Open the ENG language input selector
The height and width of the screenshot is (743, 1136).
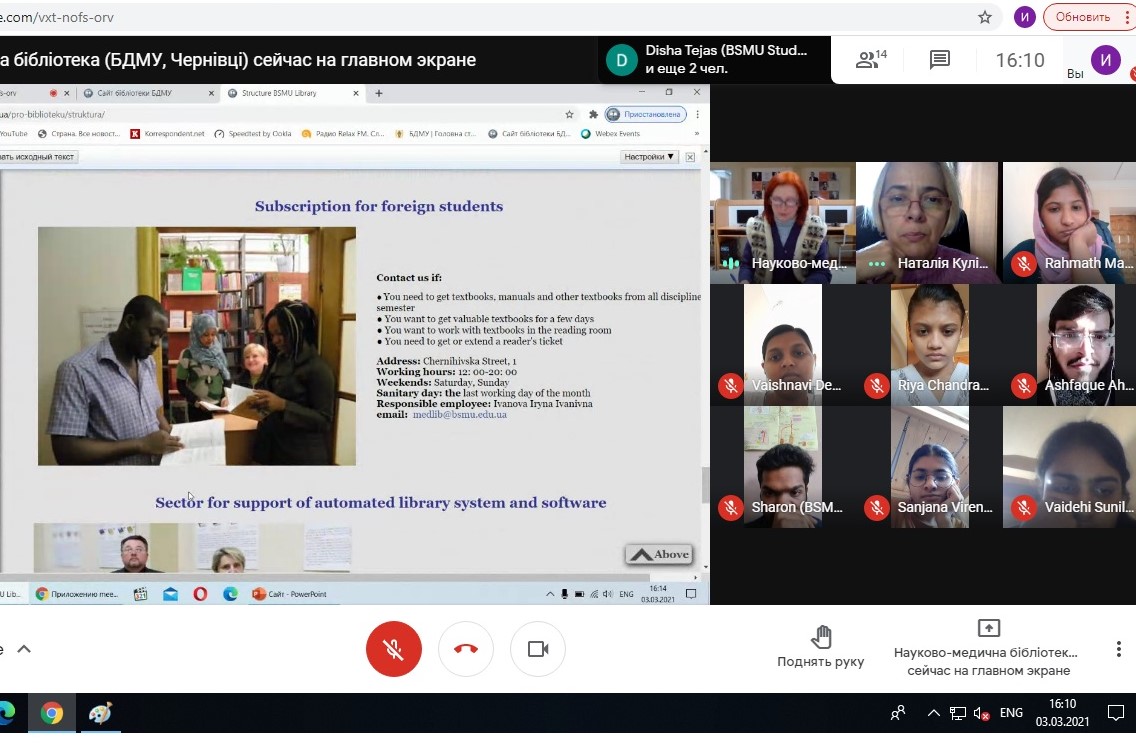[1011, 713]
